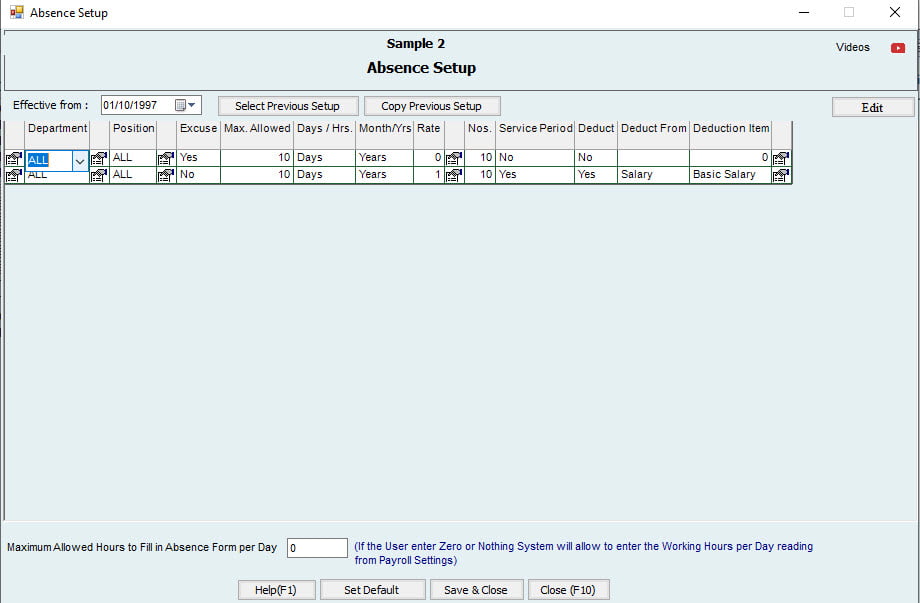This screenshot has height=603, width=920.
Task: Click the Select Previous Setup button
Action: click(287, 106)
